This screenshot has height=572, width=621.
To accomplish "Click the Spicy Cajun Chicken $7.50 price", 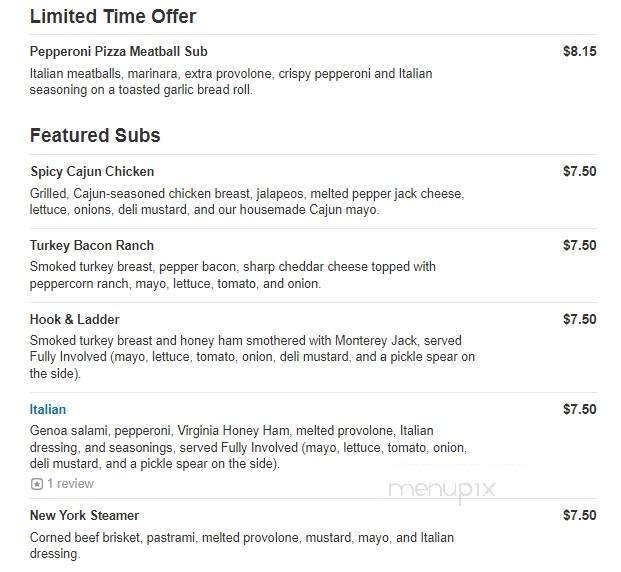I will coord(579,171).
